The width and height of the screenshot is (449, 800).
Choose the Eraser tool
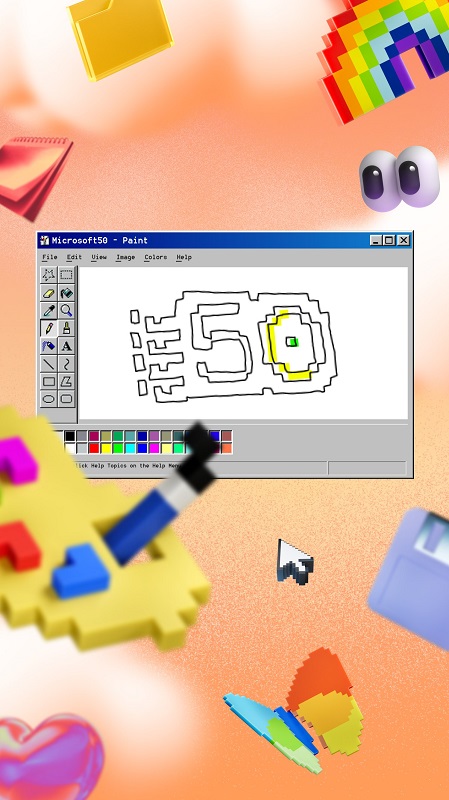48,293
